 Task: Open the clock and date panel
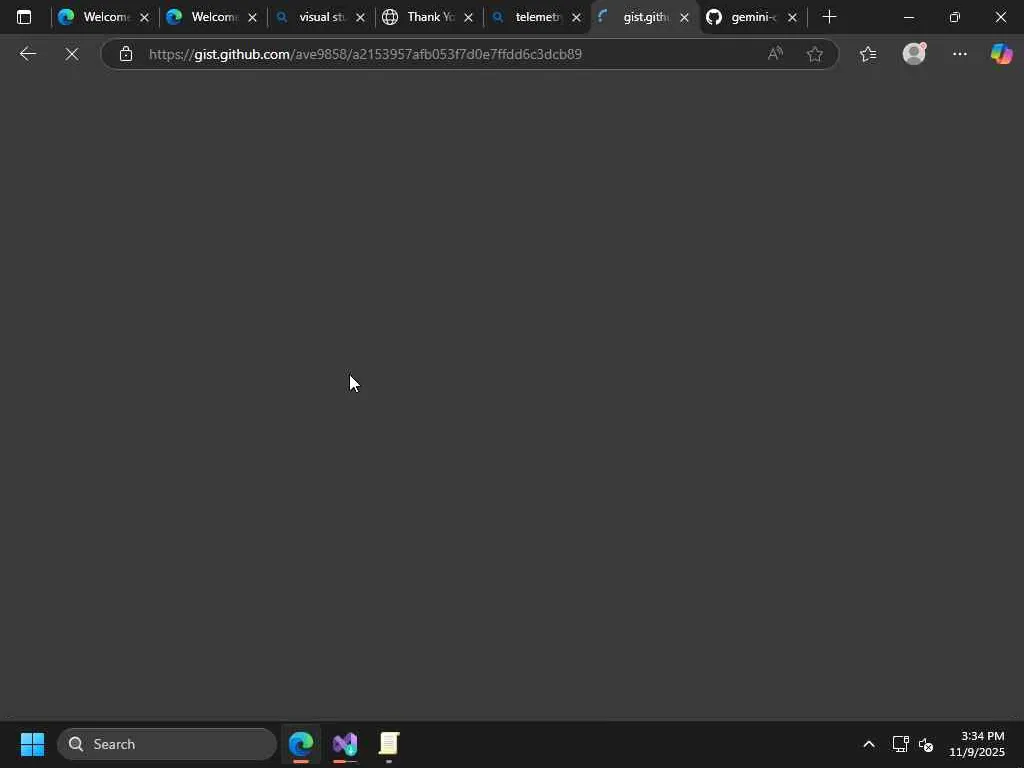(x=976, y=744)
